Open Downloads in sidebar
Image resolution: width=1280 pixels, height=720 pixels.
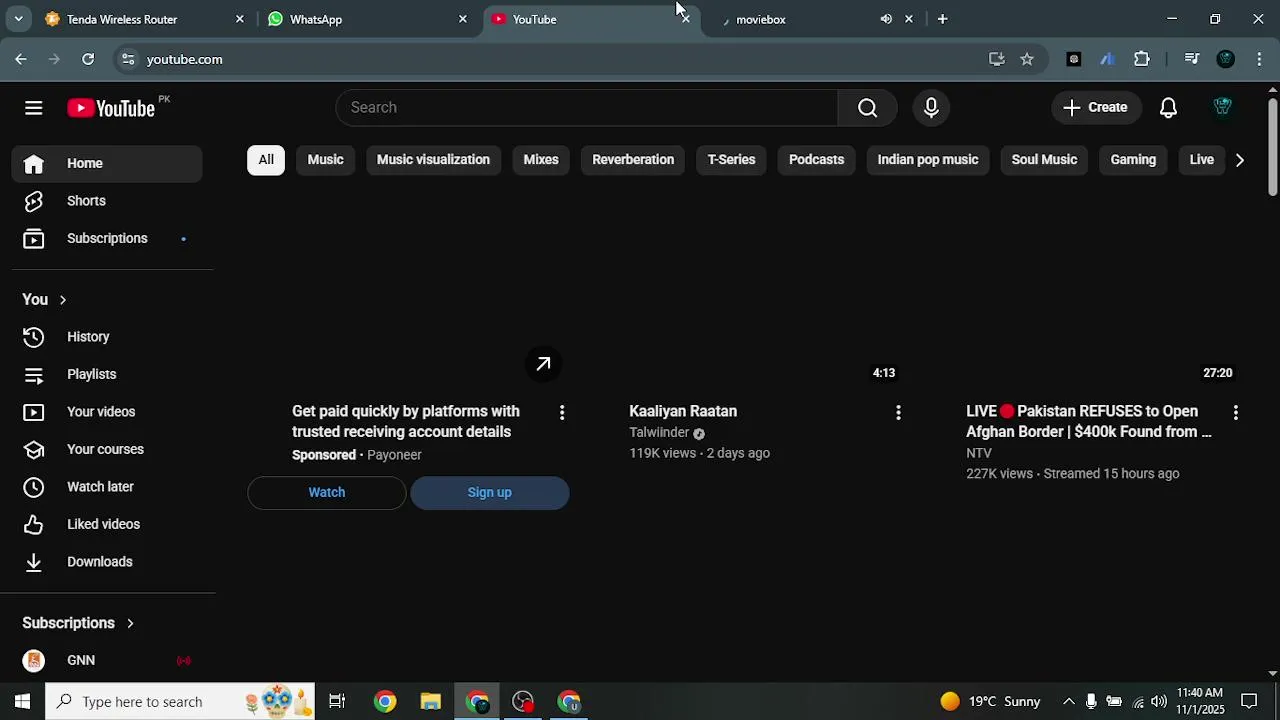[x=107, y=562]
